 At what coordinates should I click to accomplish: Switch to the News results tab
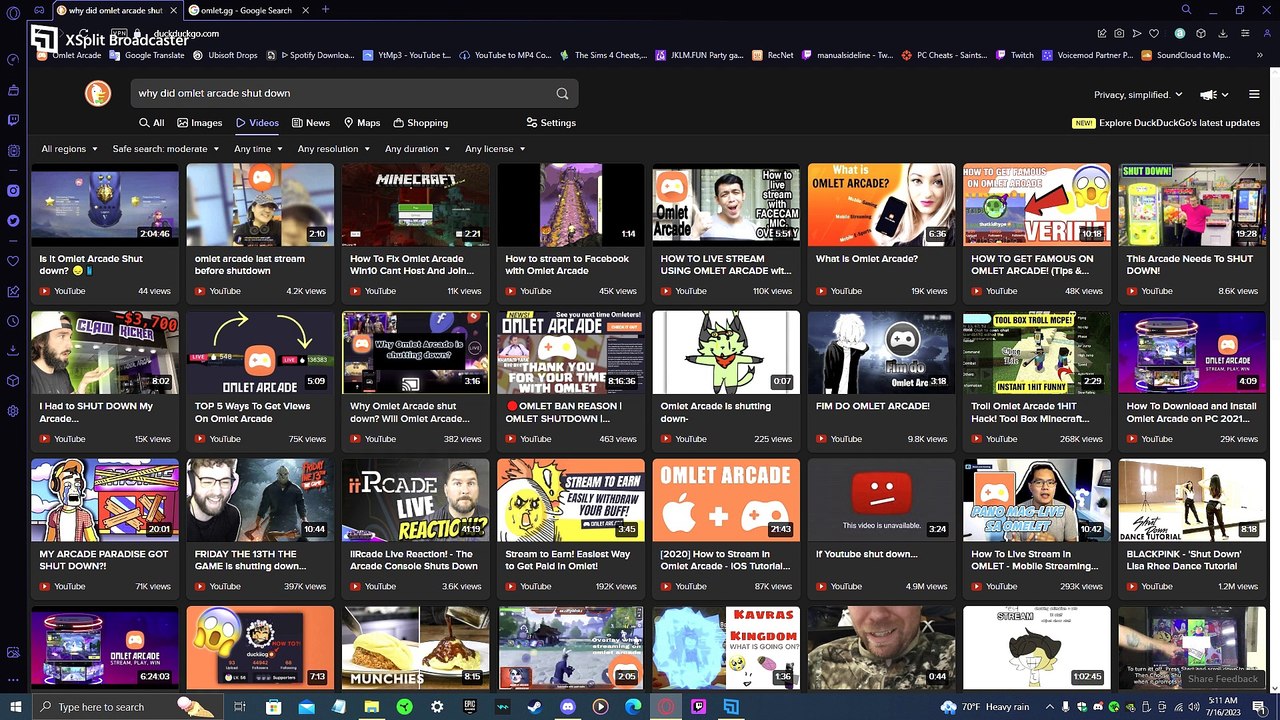tap(311, 123)
